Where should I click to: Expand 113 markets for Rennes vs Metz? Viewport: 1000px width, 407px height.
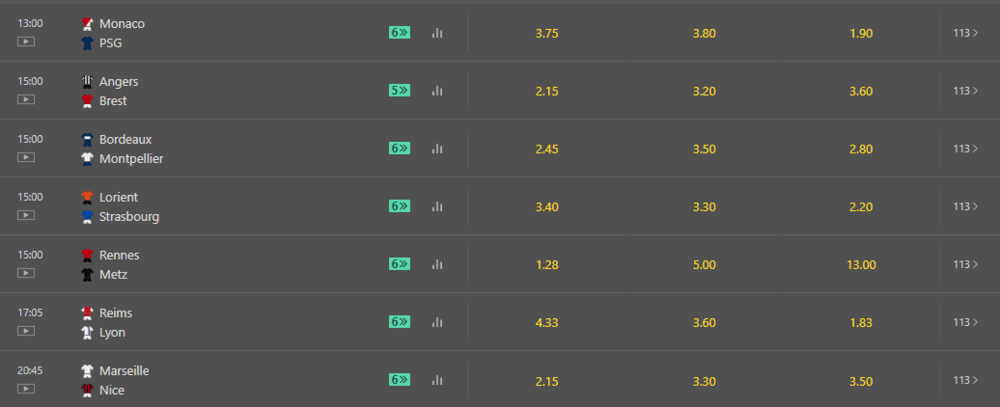click(x=966, y=264)
